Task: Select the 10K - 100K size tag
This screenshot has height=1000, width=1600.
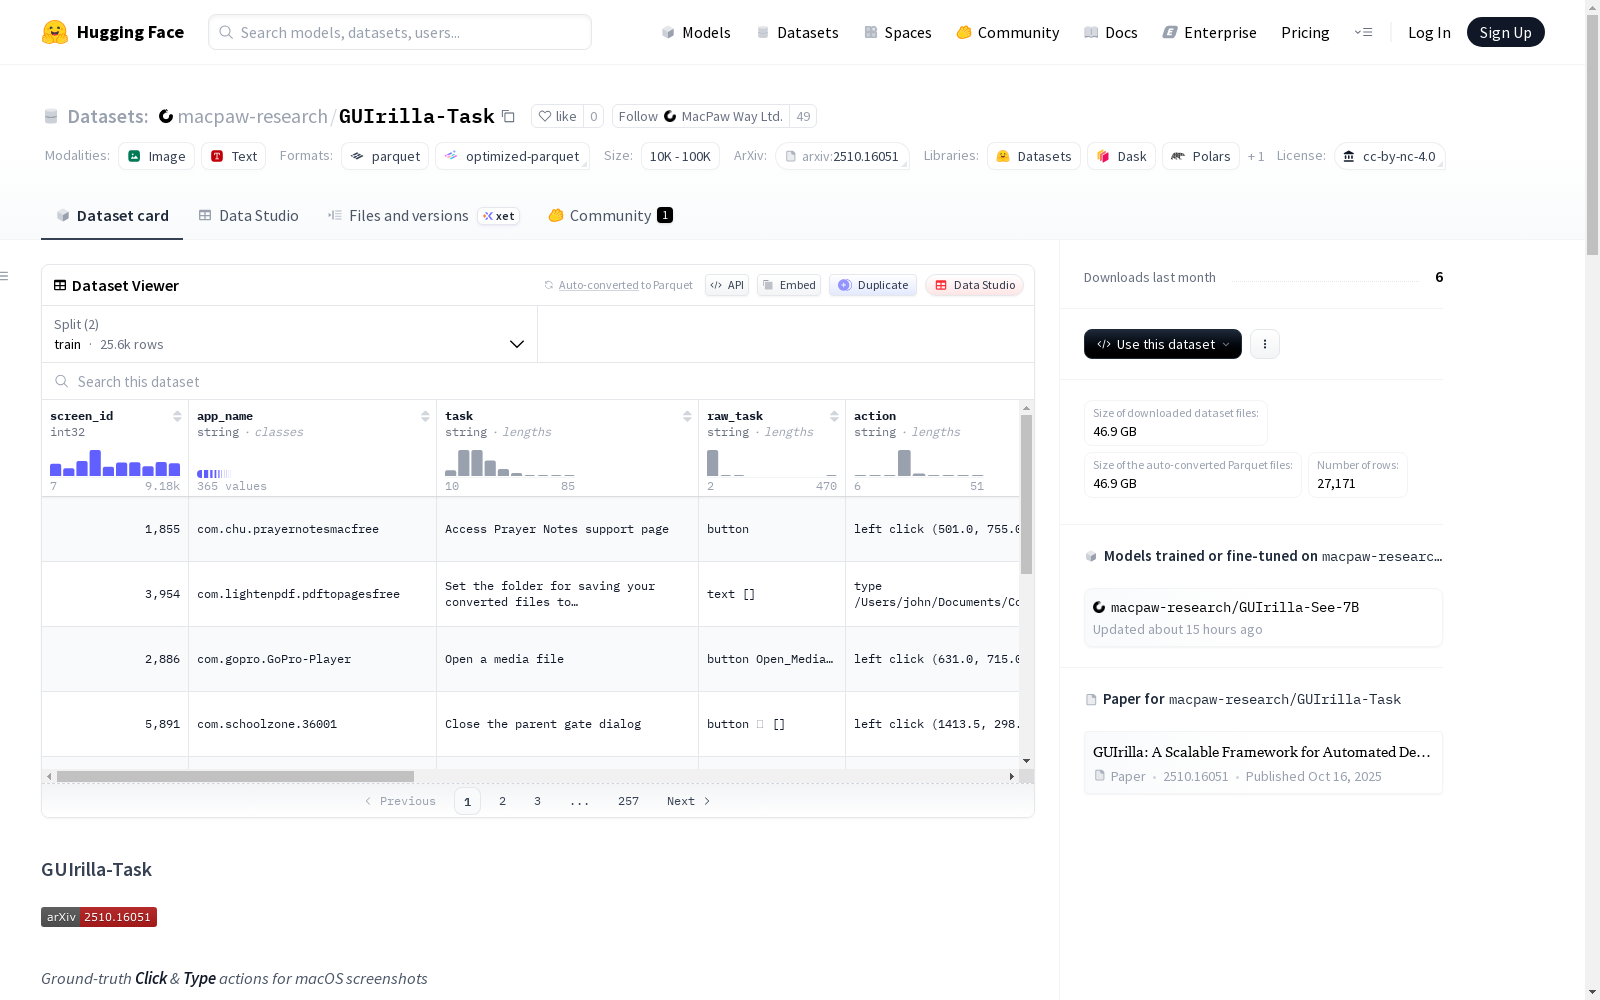Action: coord(680,156)
